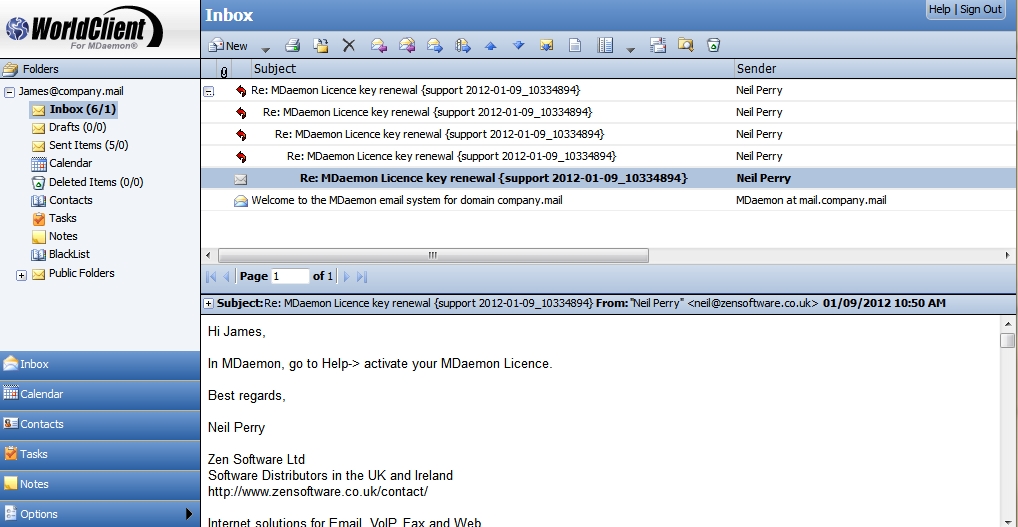1018x527 pixels.
Task: Click the page number input field
Action: 290,276
